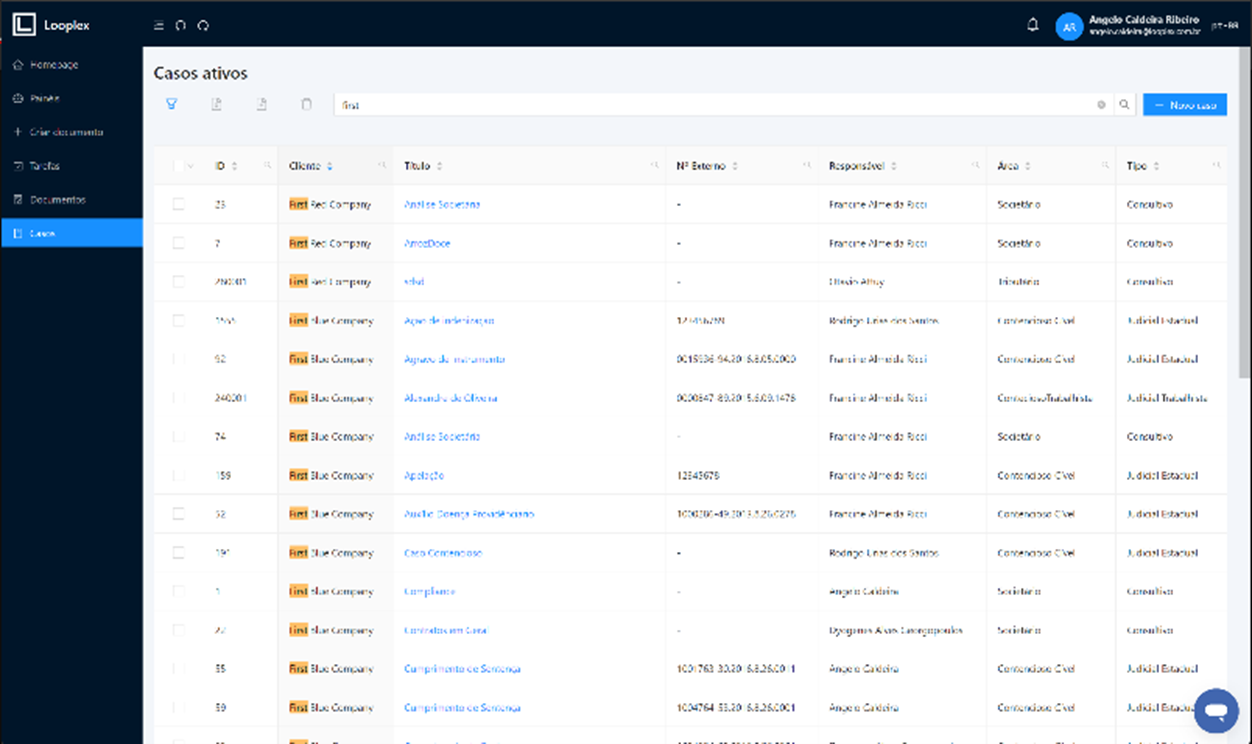Click the first document export icon after the filter
The width and height of the screenshot is (1252, 744).
coord(217,104)
